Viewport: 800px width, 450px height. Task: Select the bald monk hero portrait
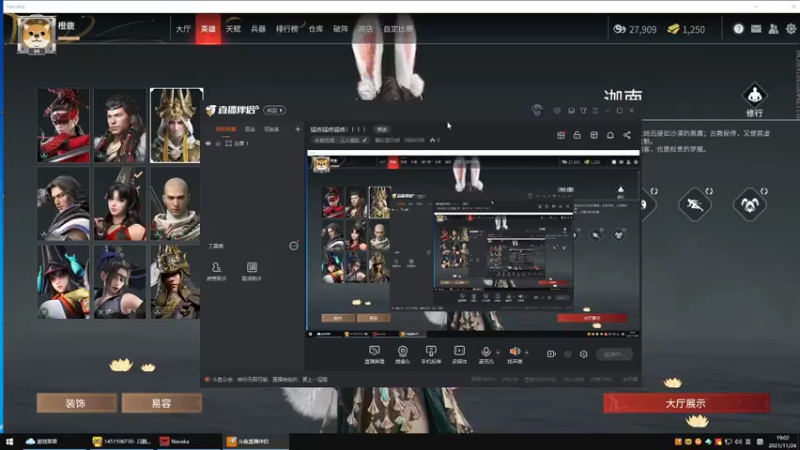click(176, 204)
